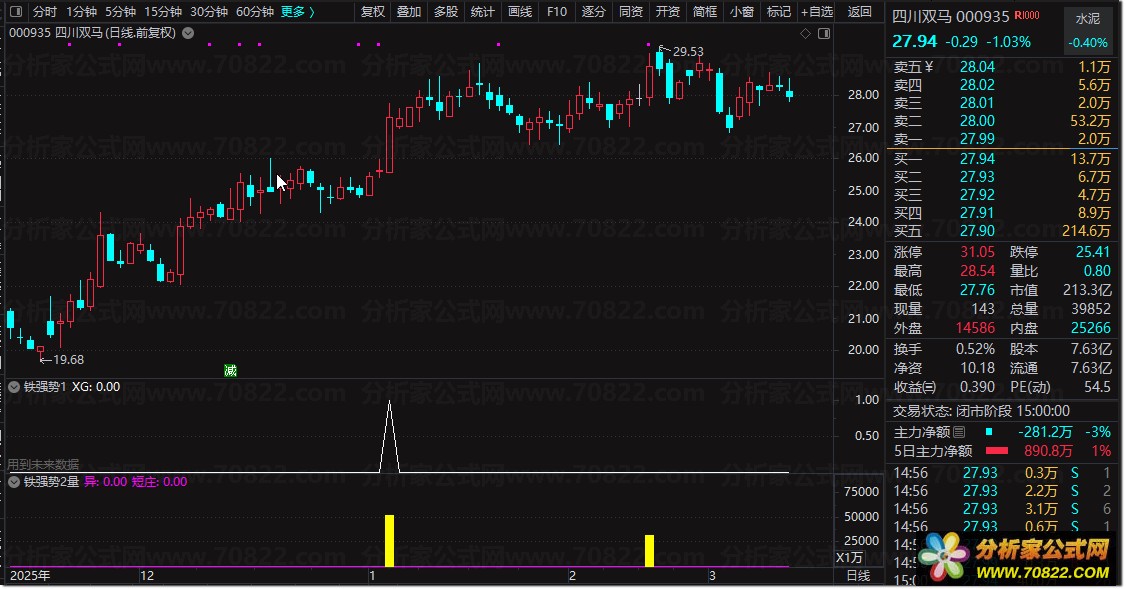The image size is (1126, 589).
Task: Select the 30分钟 period
Action: click(208, 11)
